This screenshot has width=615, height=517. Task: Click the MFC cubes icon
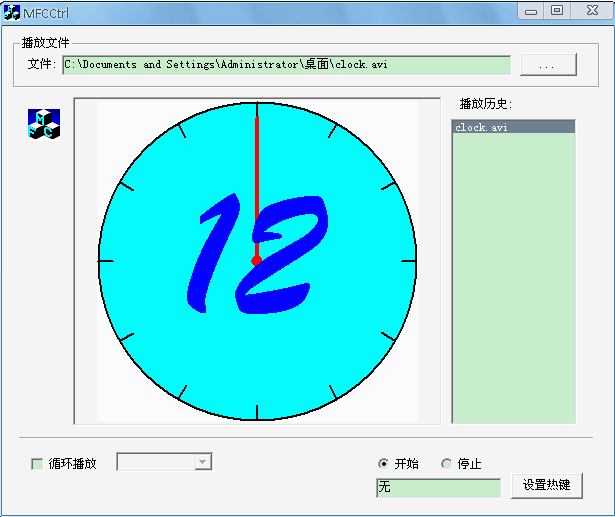44,124
